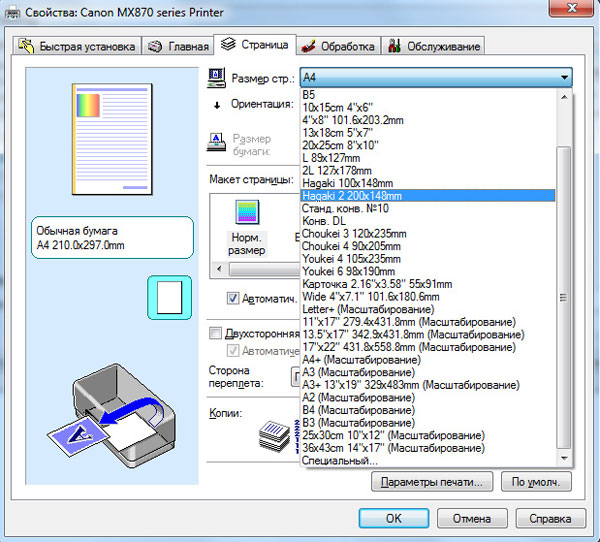The image size is (600, 542).
Task: Select A4+ (Масштабирование)
Action: (428, 360)
